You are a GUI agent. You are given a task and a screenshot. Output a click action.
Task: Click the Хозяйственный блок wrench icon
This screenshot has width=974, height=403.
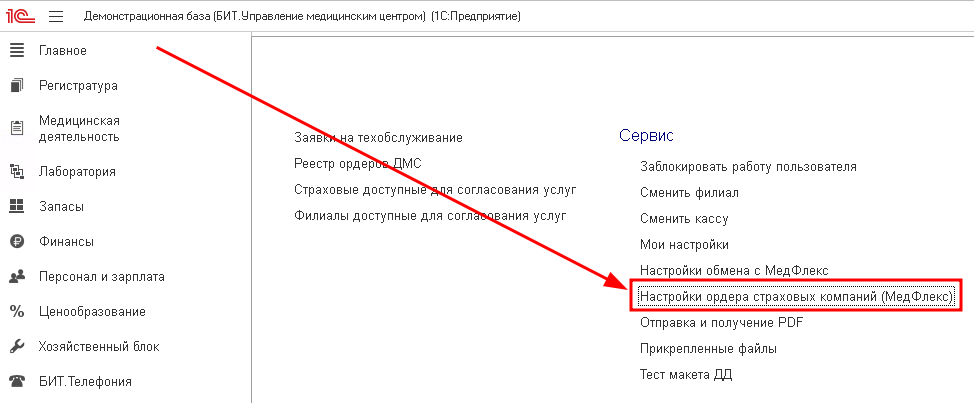tap(17, 346)
